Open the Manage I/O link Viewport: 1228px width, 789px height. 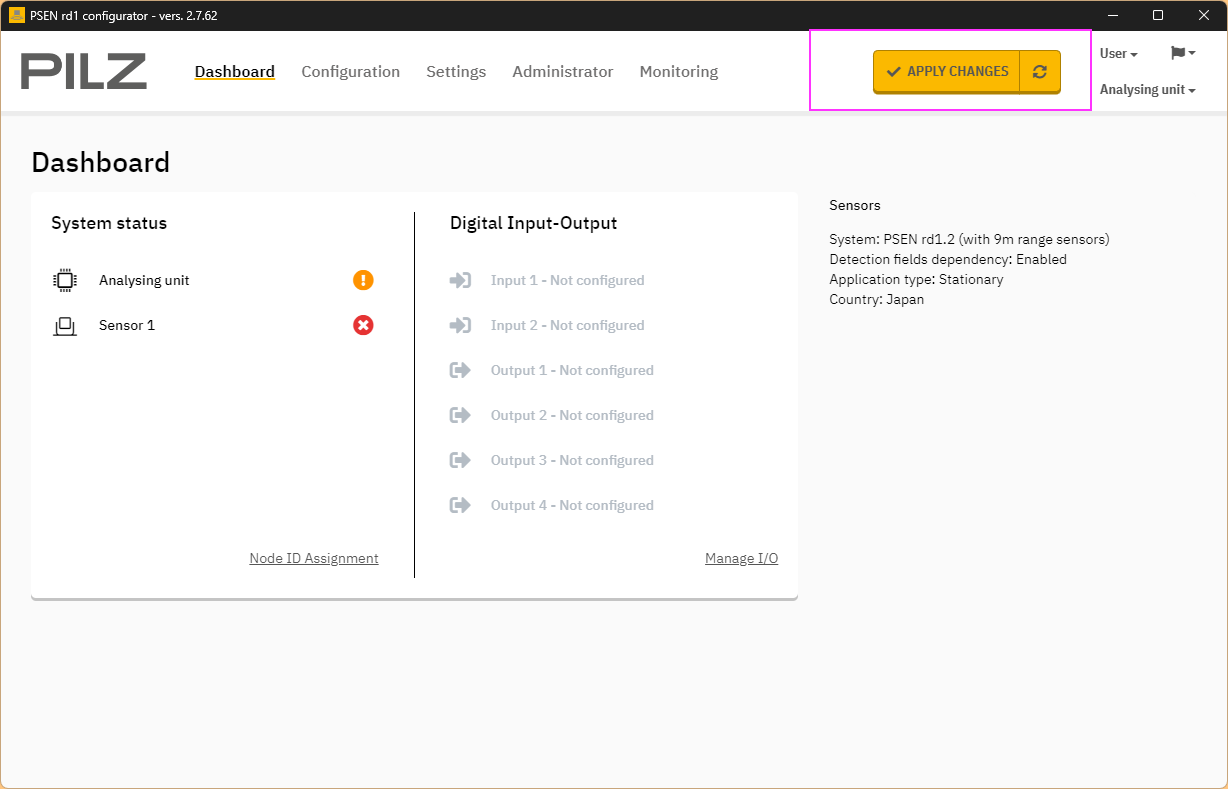(741, 558)
